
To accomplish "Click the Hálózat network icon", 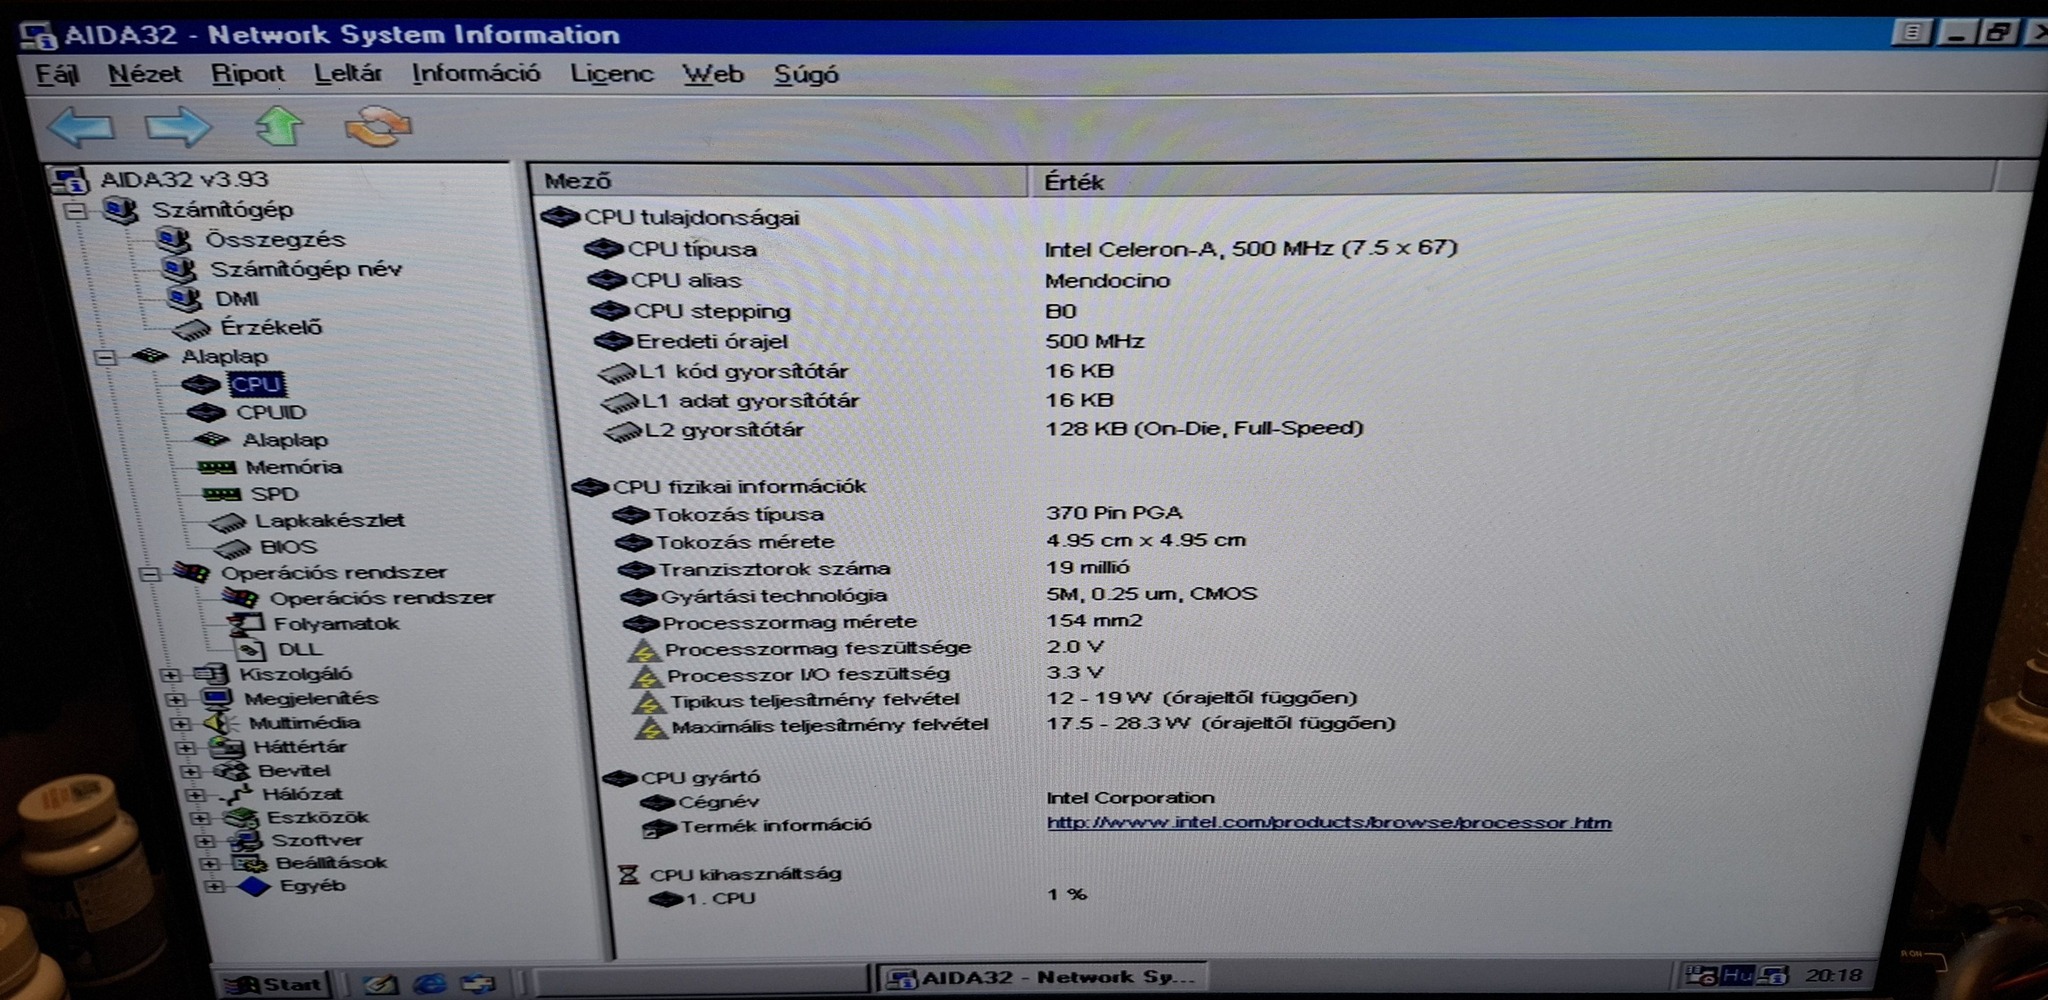I will click(237, 794).
